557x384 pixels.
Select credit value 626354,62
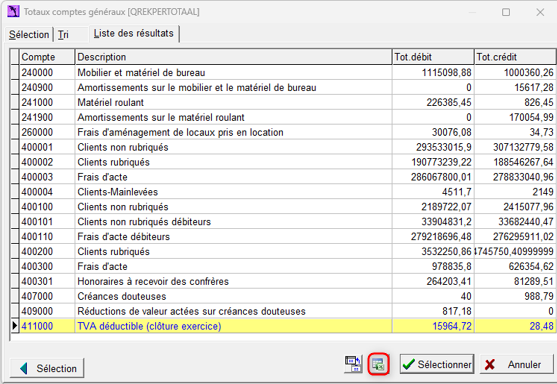(515, 266)
